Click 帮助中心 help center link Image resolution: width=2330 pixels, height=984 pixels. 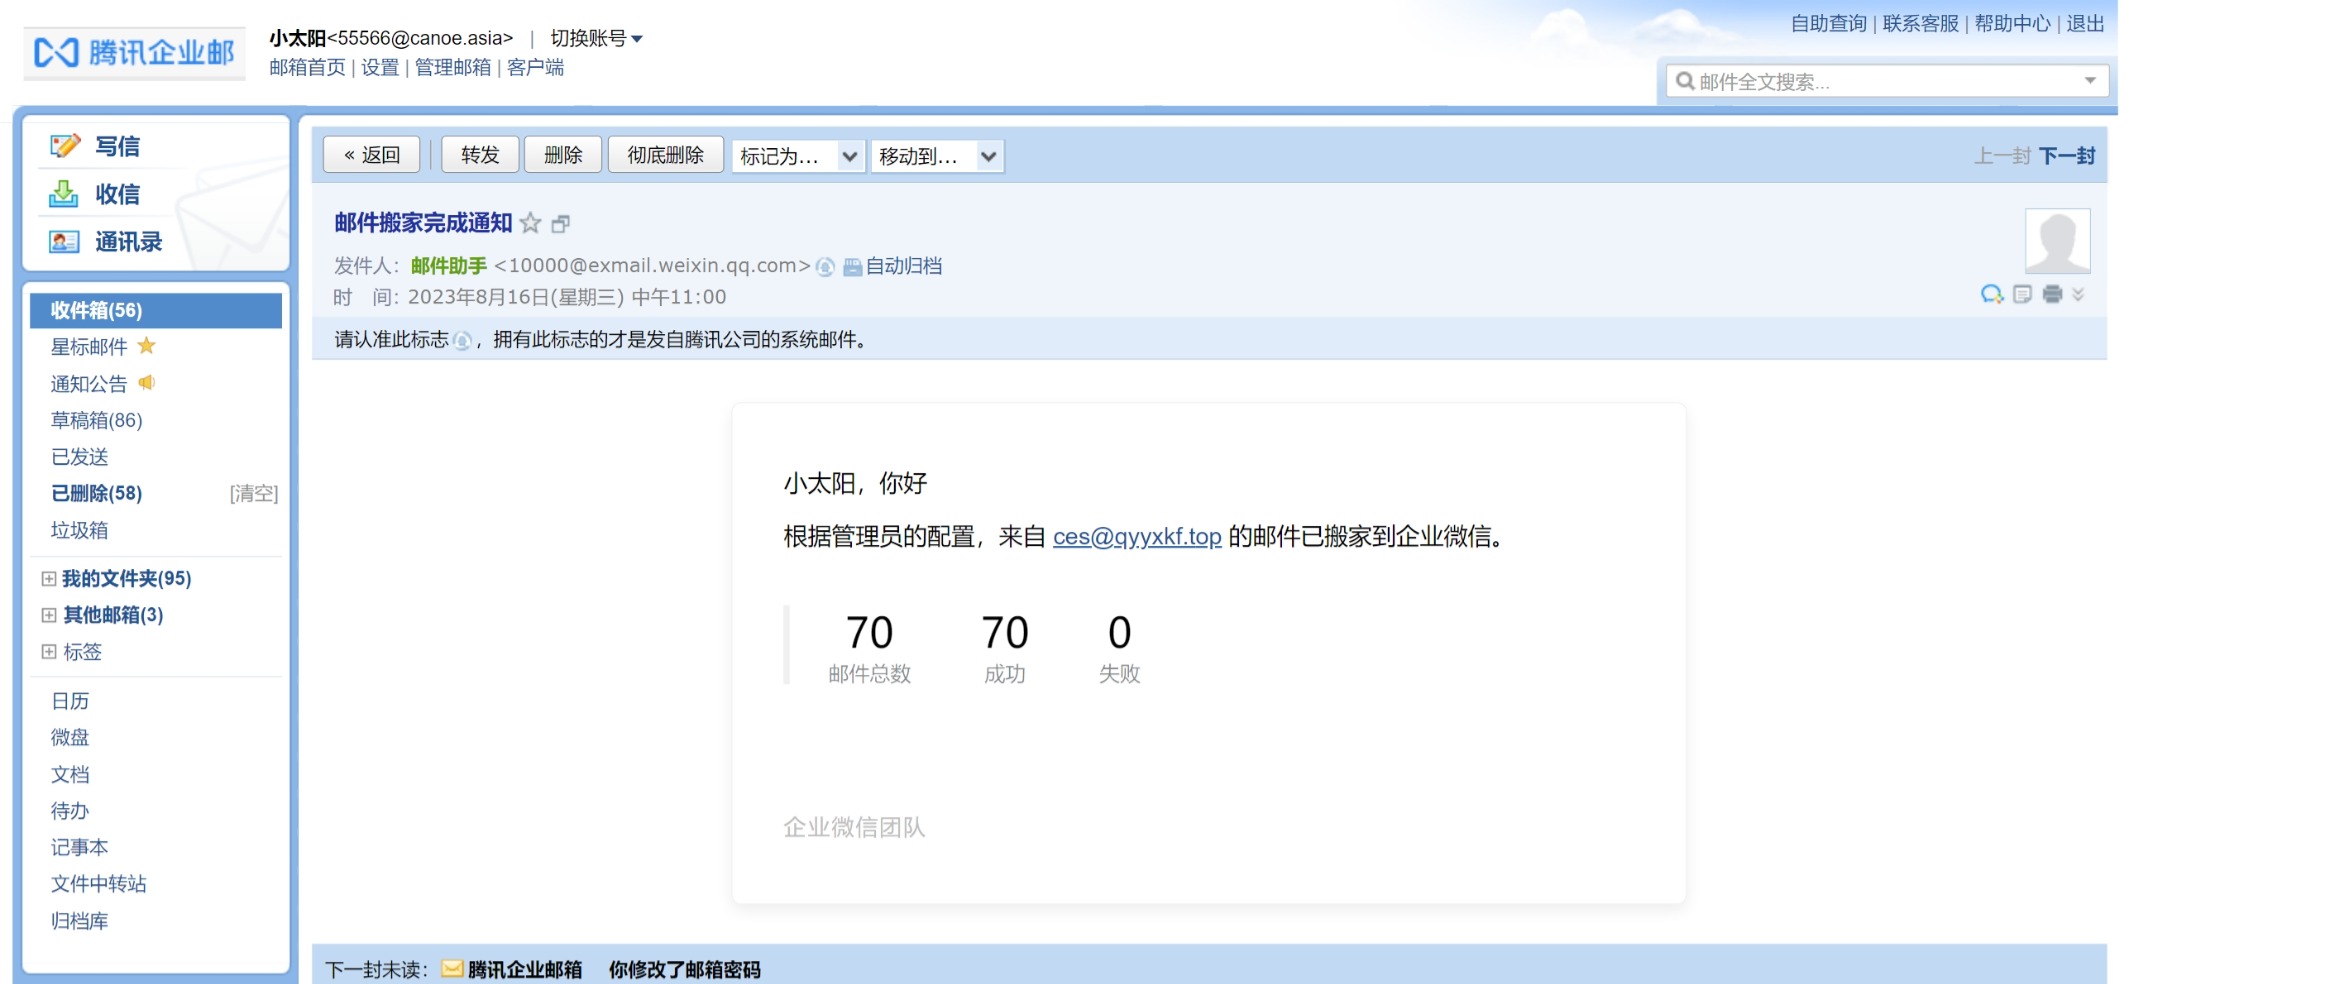click(x=2013, y=23)
